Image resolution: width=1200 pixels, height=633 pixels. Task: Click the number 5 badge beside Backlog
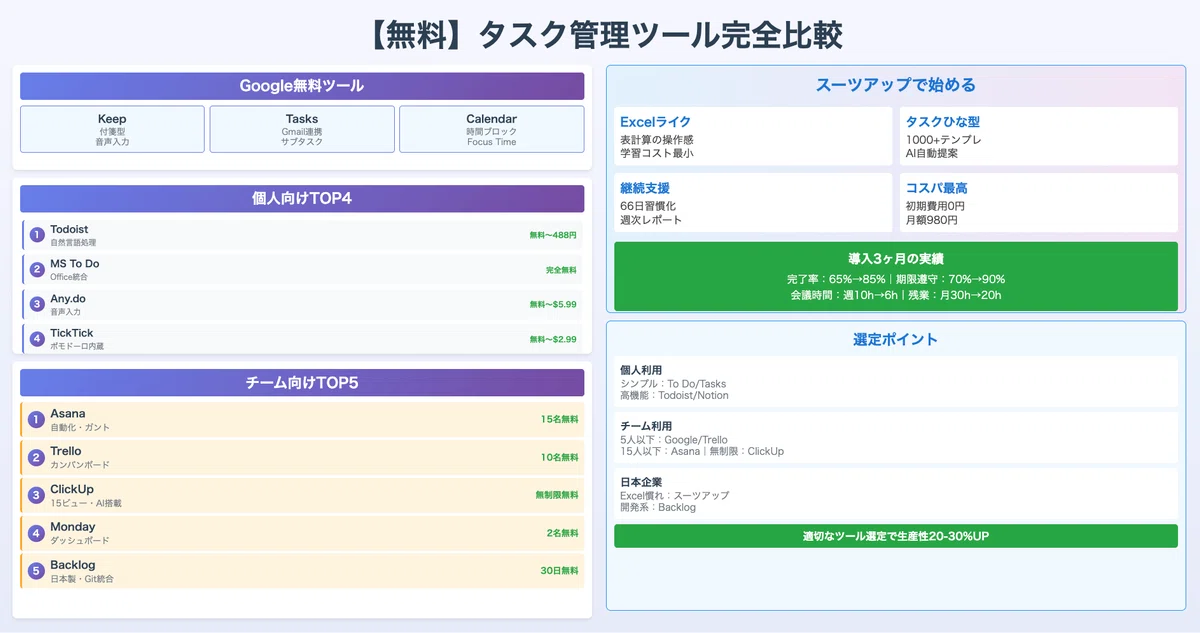[37, 571]
